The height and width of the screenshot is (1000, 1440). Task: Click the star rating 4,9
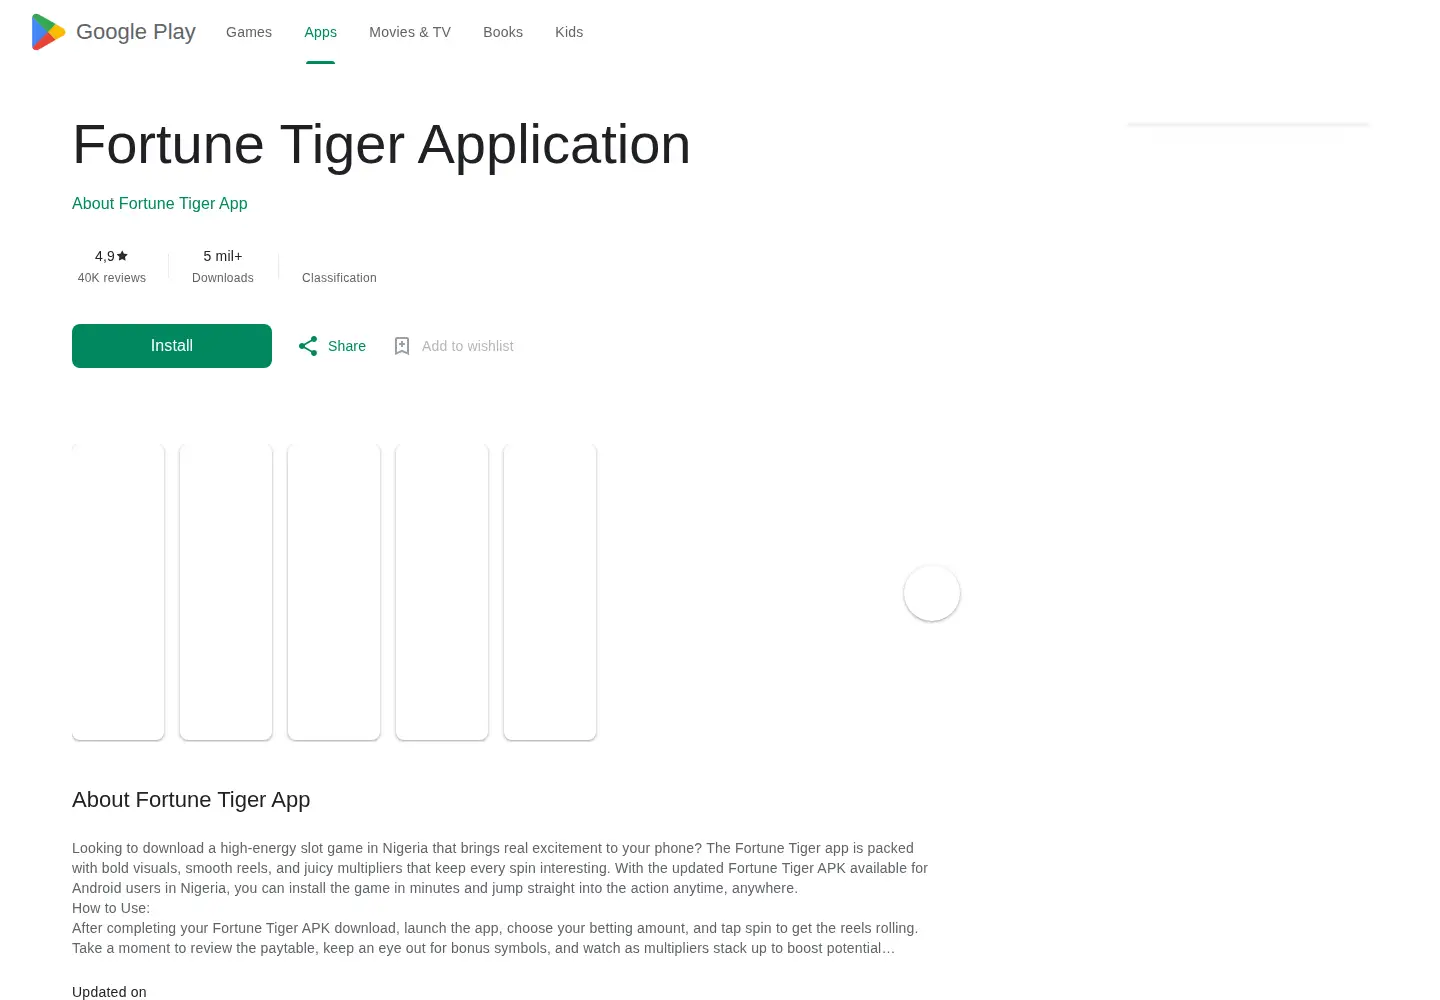coord(112,256)
